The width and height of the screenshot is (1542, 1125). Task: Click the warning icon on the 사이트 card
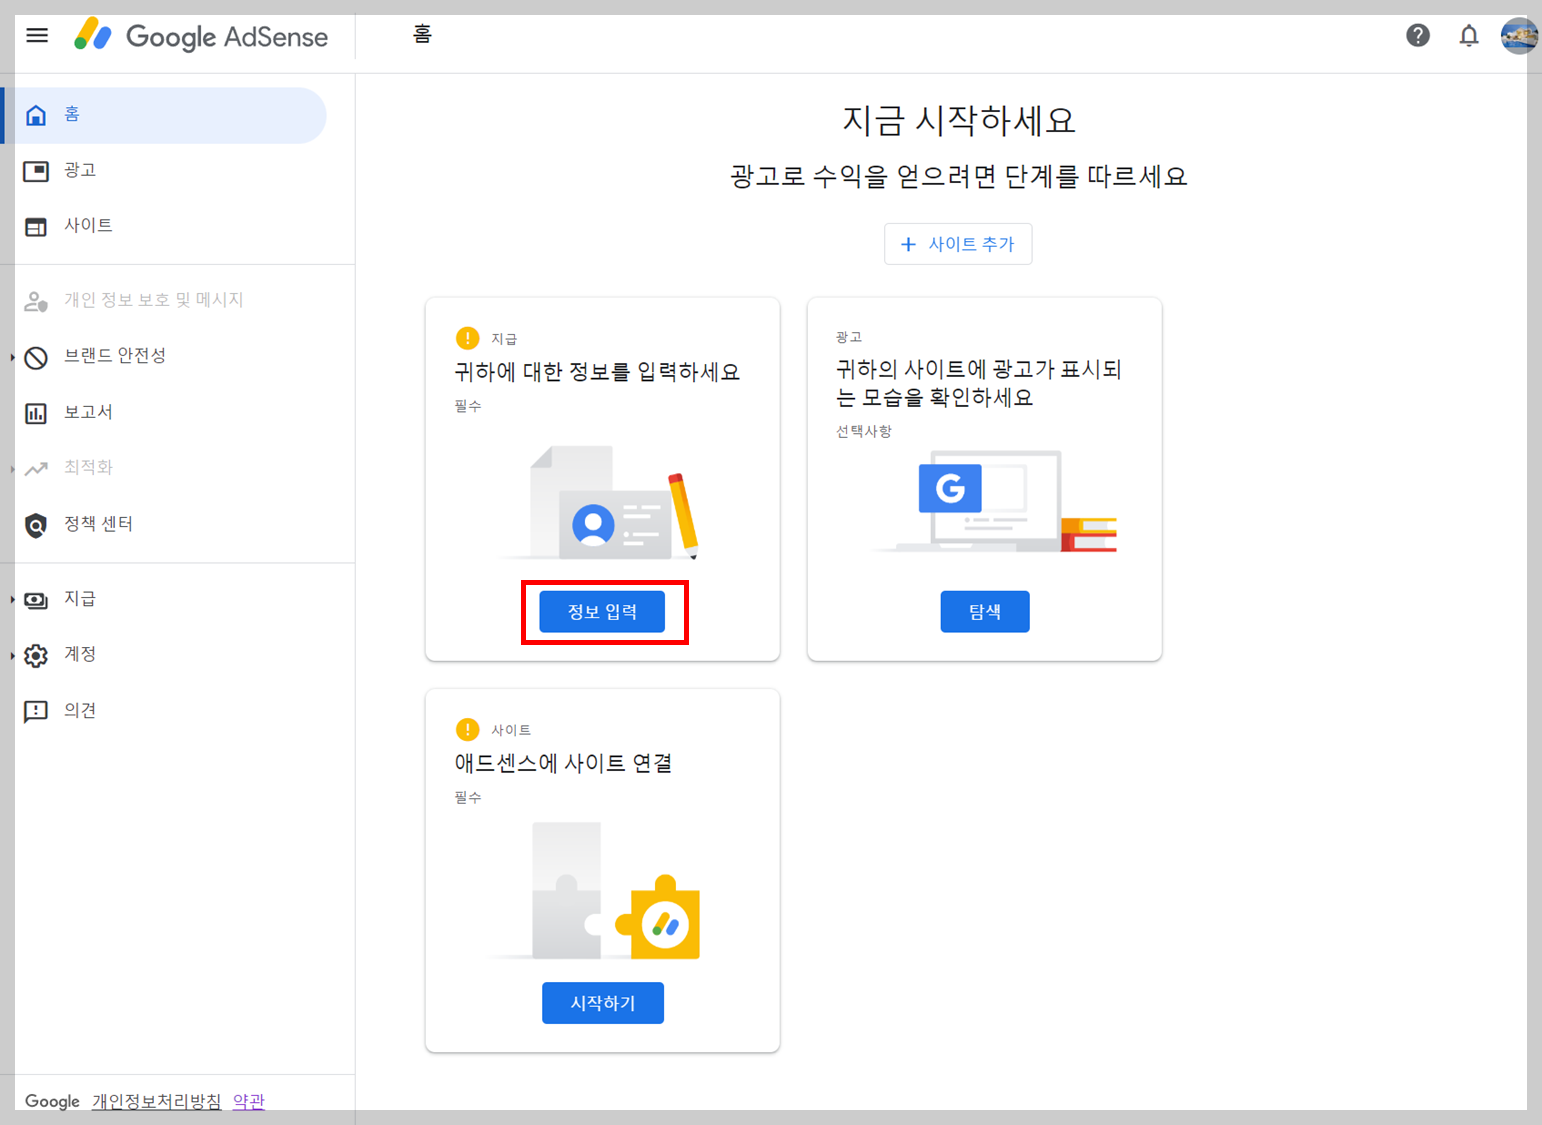(x=467, y=729)
